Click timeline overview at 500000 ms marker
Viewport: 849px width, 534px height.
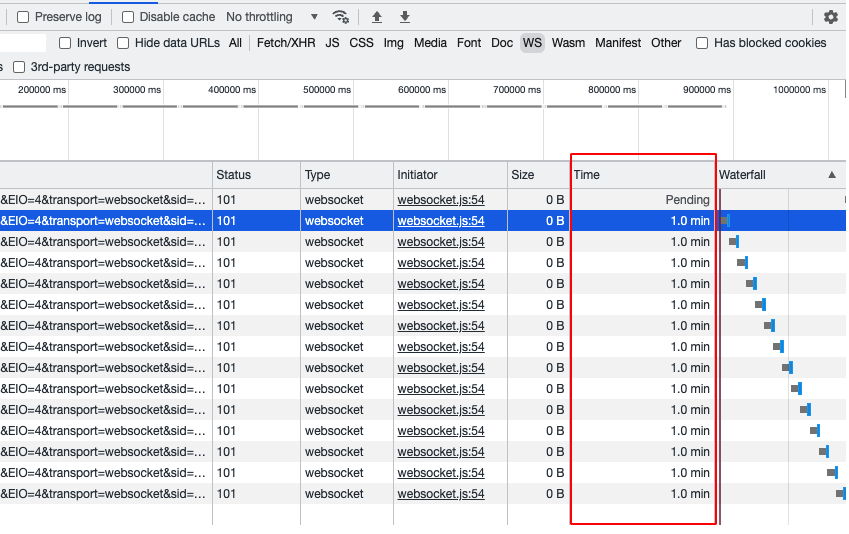[x=327, y=90]
